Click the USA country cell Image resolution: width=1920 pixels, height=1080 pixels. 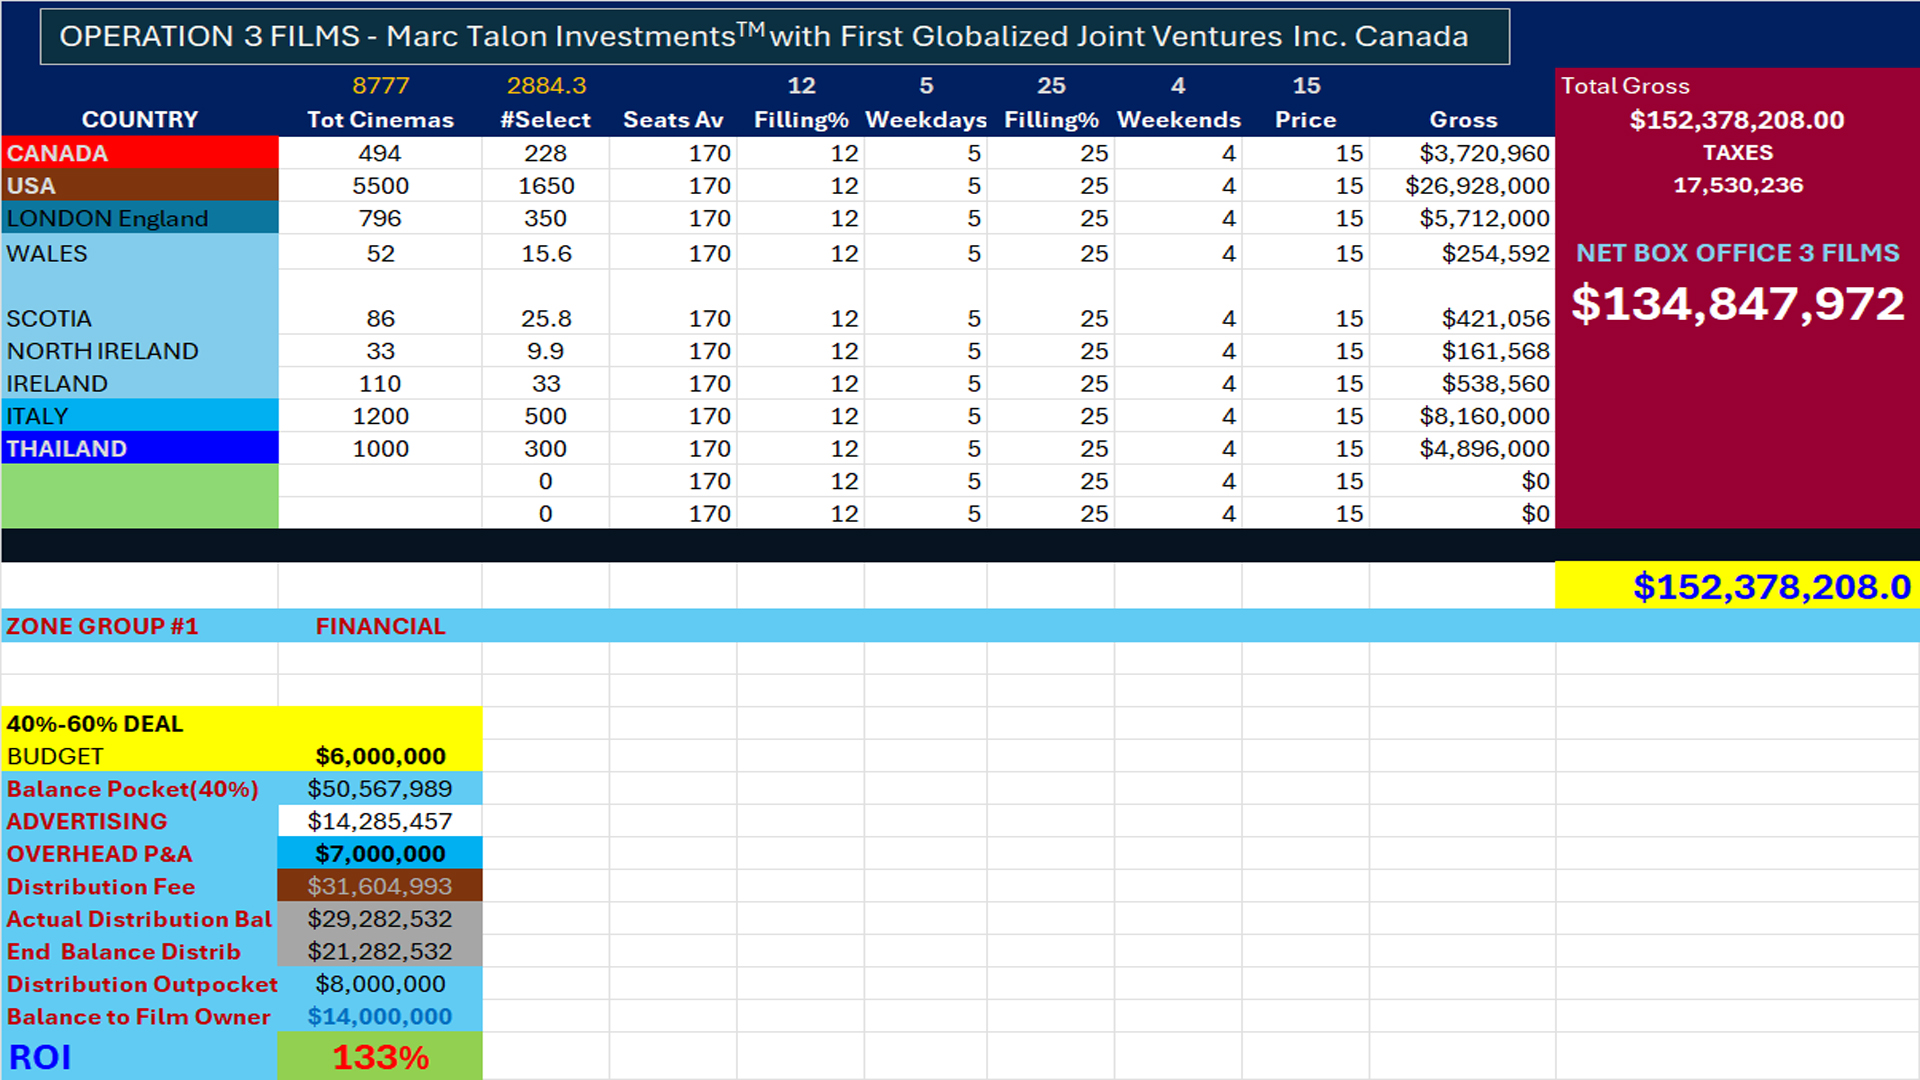pyautogui.click(x=140, y=186)
